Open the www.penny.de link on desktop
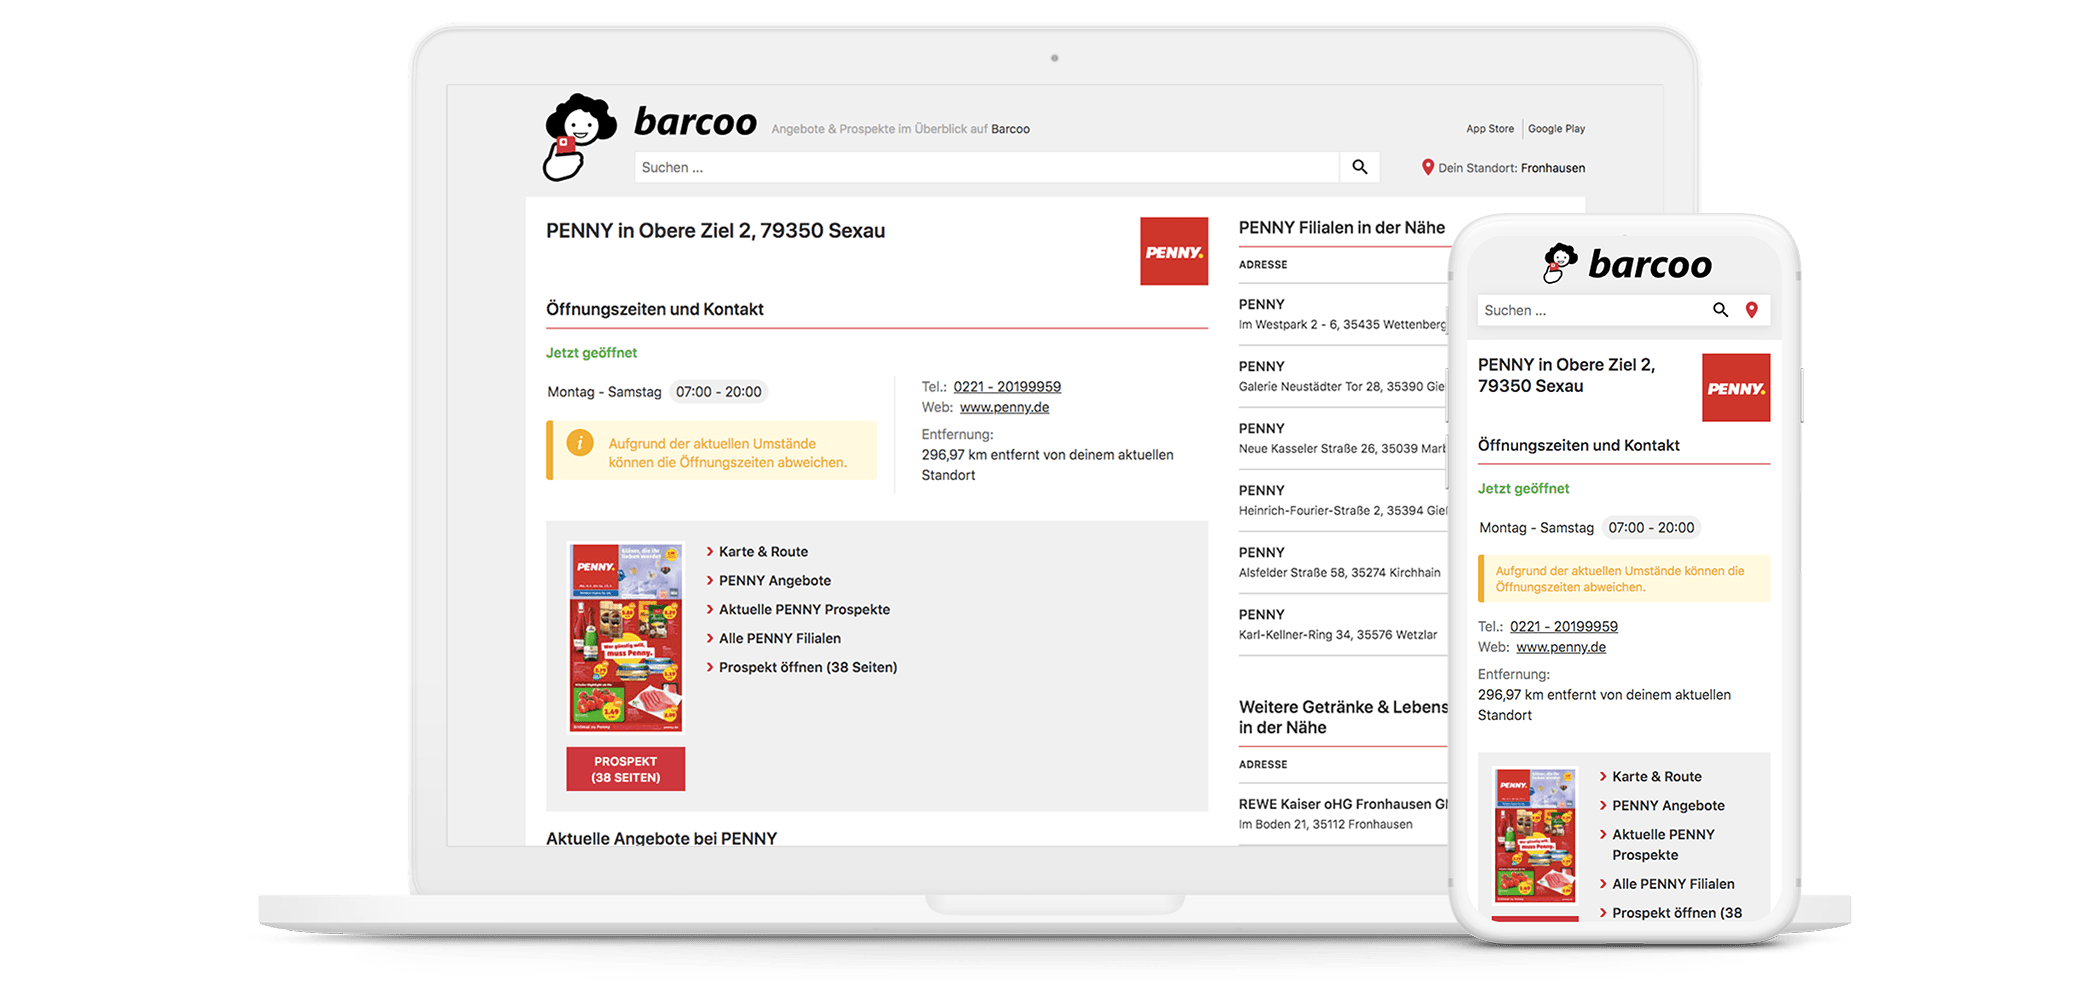Viewport: 2100px width, 1000px height. pyautogui.click(x=1004, y=408)
